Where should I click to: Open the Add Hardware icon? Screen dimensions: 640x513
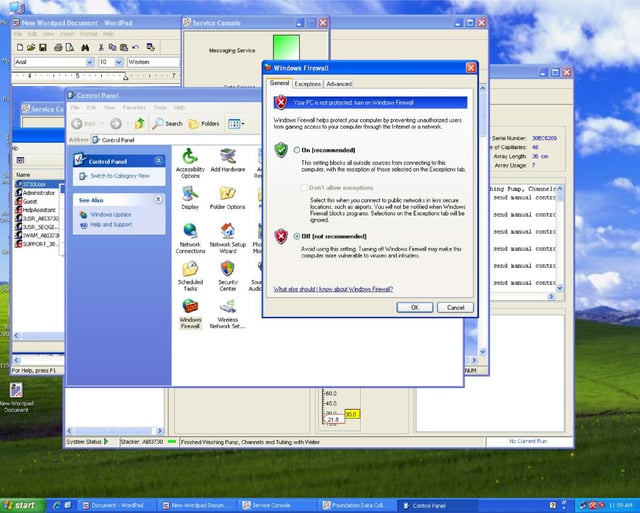[228, 160]
